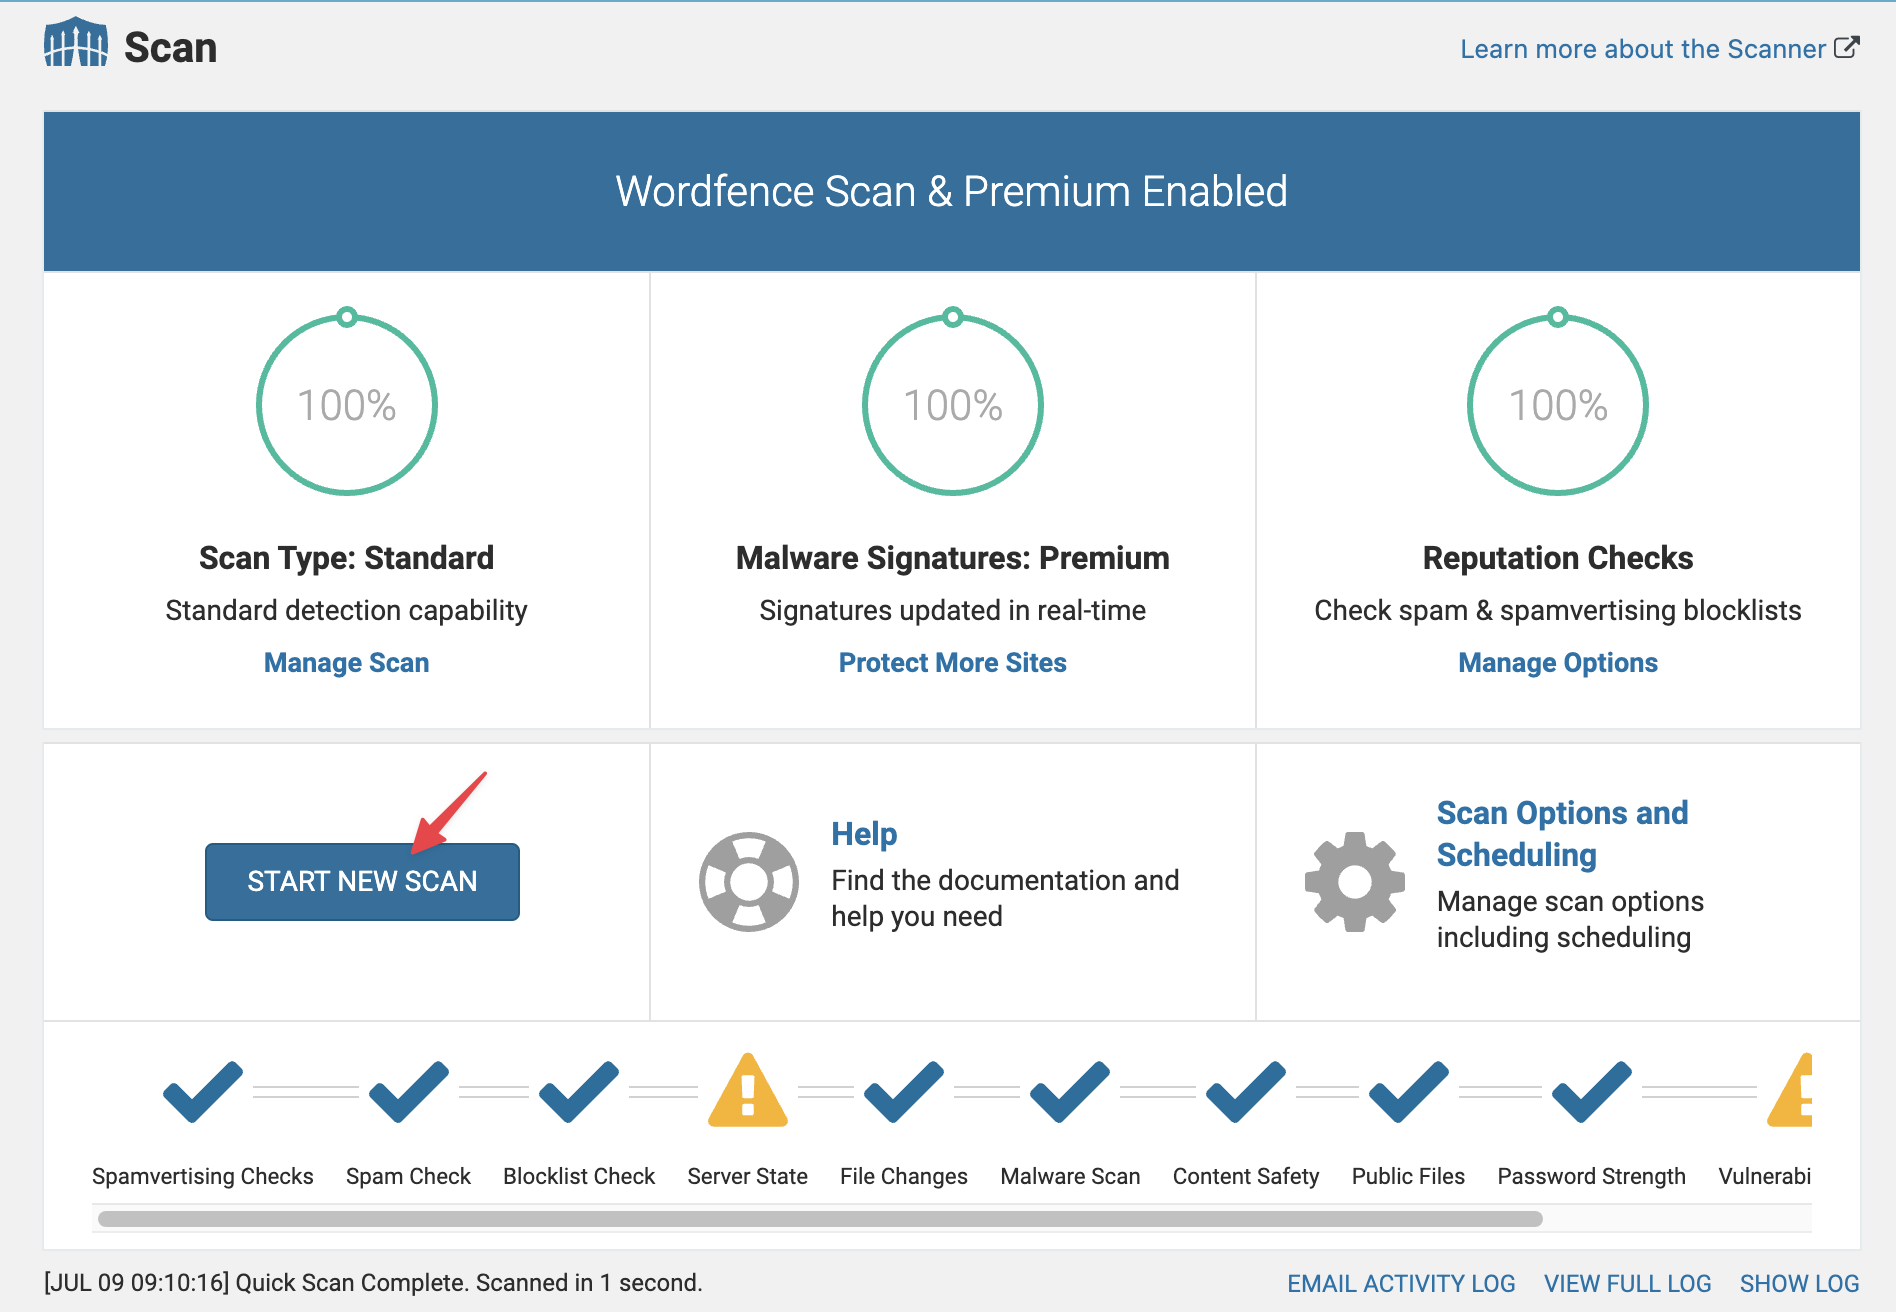Open Scan Options and Scheduling link
This screenshot has height=1312, width=1896.
[1562, 833]
